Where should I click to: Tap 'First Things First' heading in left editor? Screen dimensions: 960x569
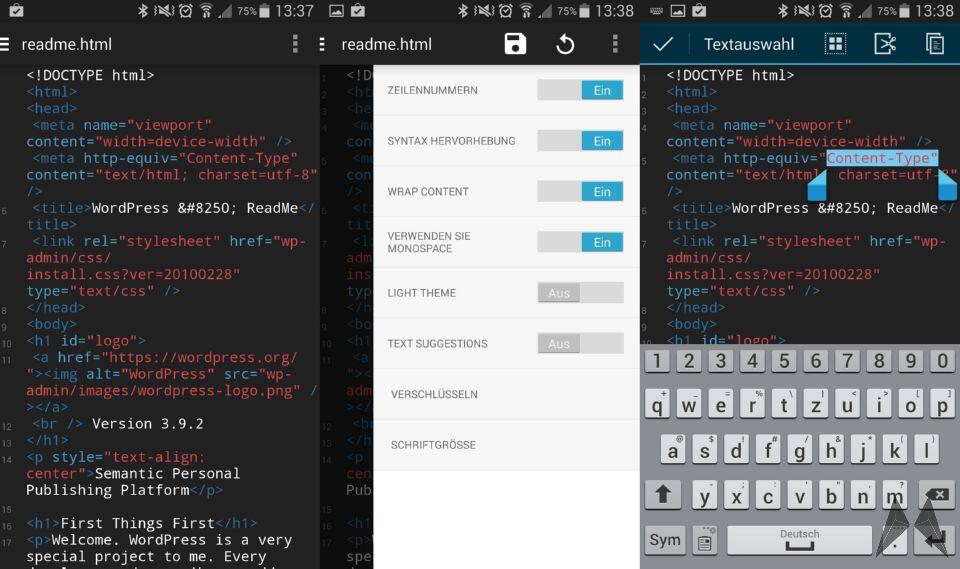(x=138, y=523)
